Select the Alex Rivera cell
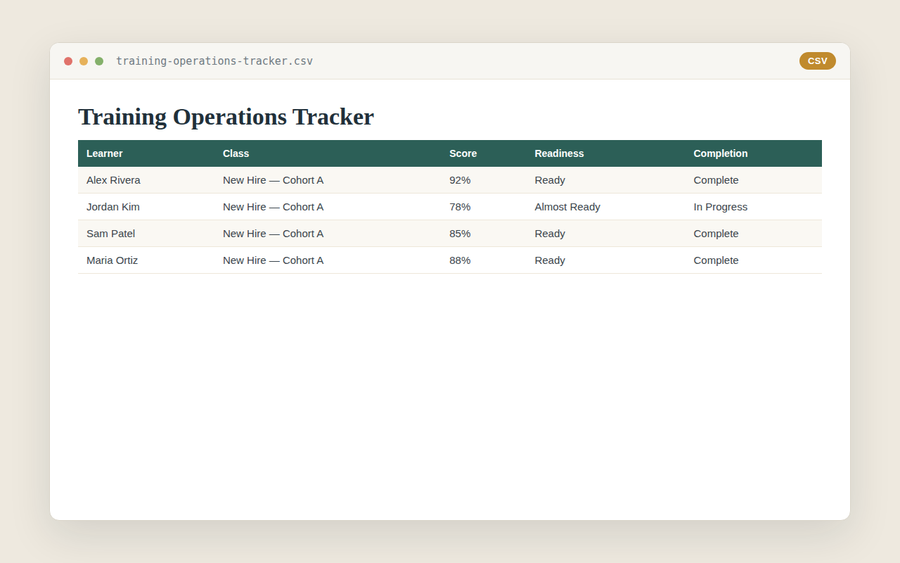Screen dimensions: 900x563 [146, 180]
